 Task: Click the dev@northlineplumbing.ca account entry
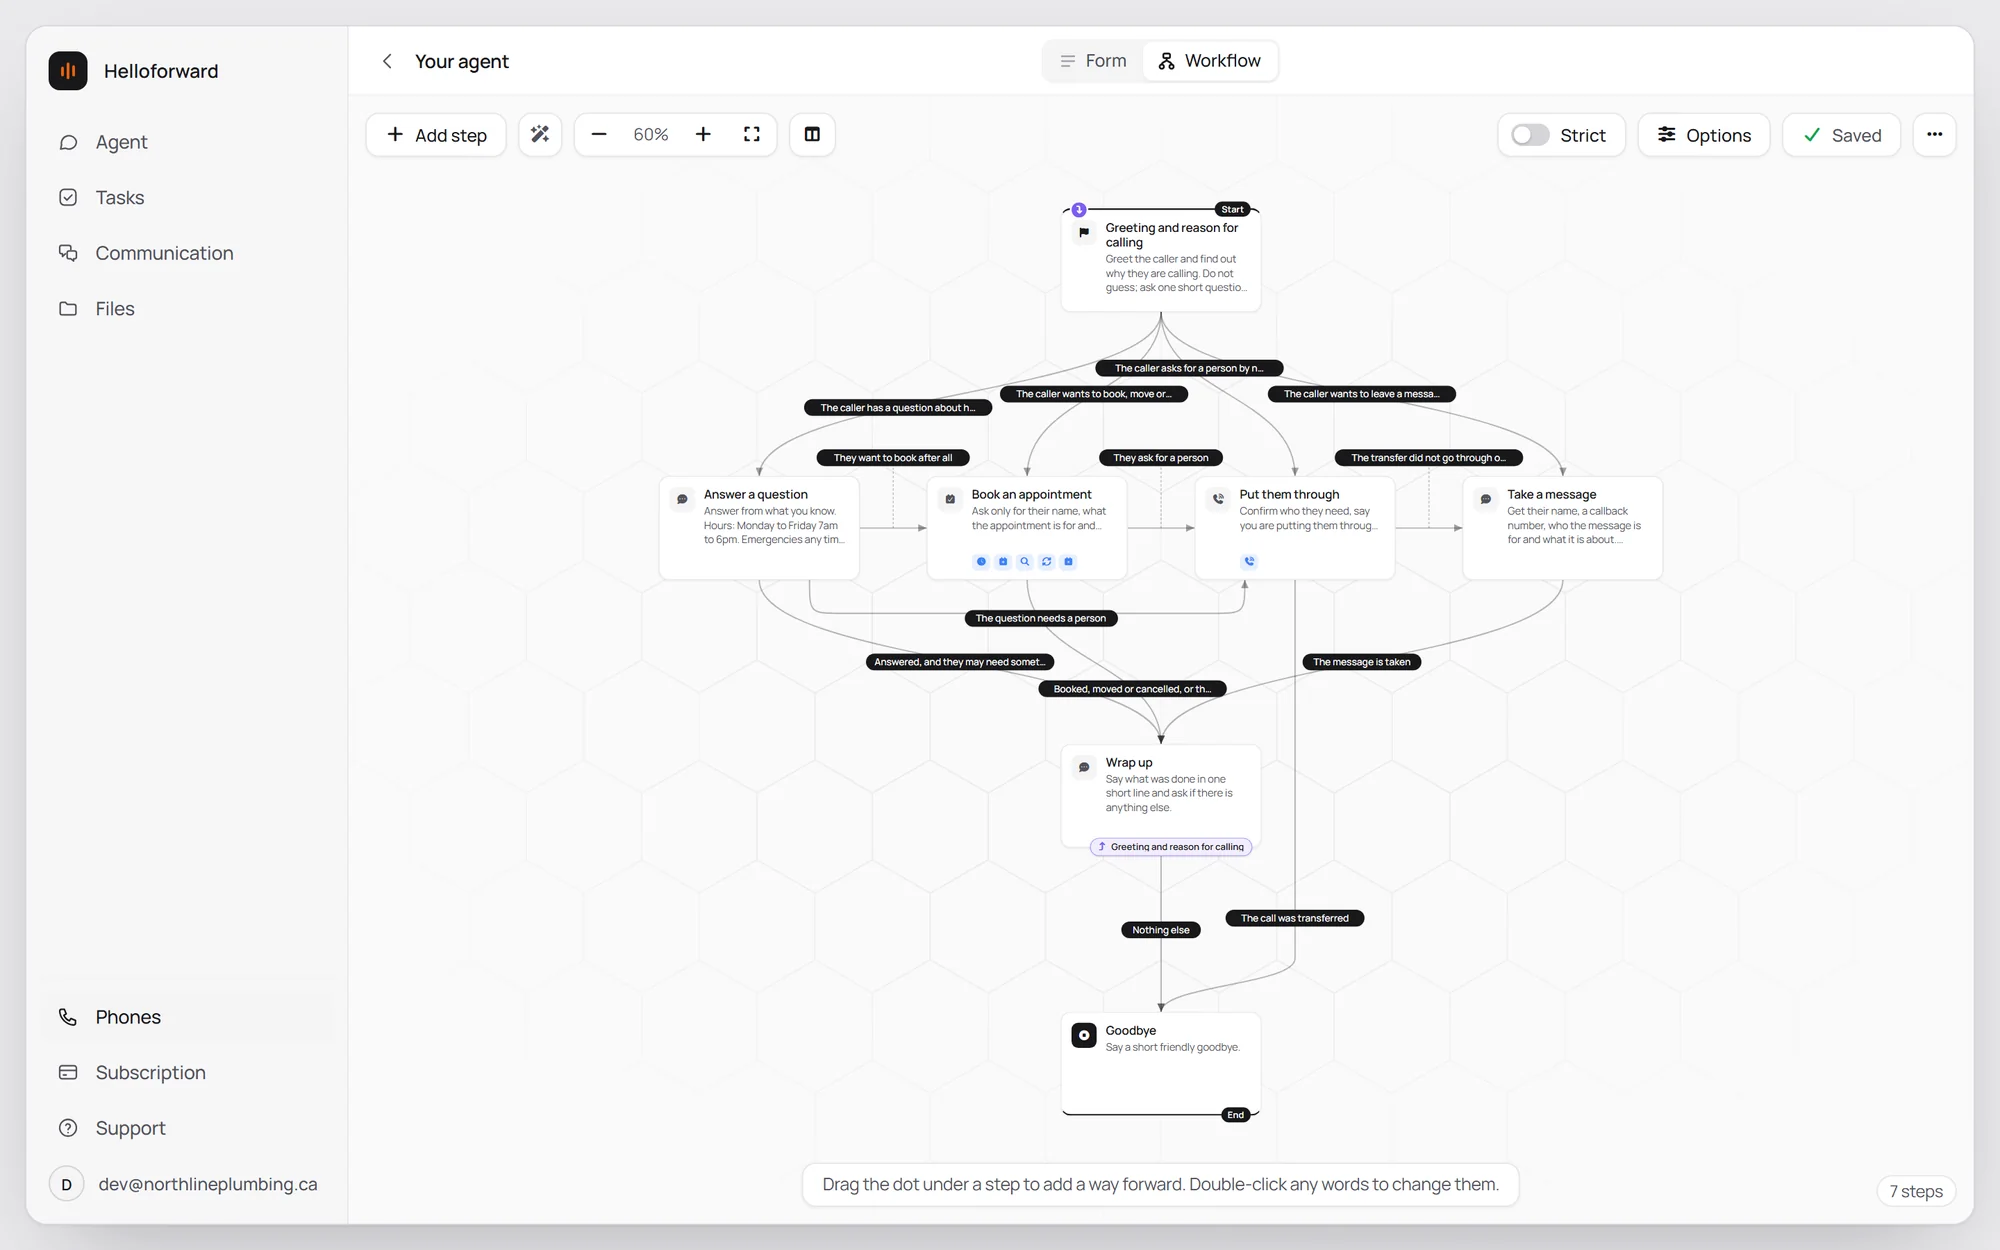tap(184, 1184)
